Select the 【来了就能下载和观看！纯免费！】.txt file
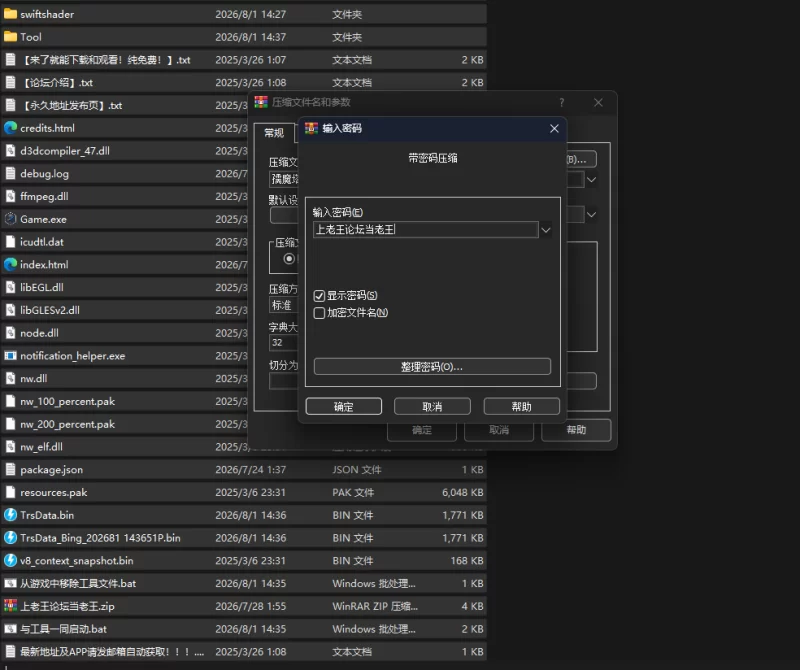The image size is (800, 670). click(106, 60)
